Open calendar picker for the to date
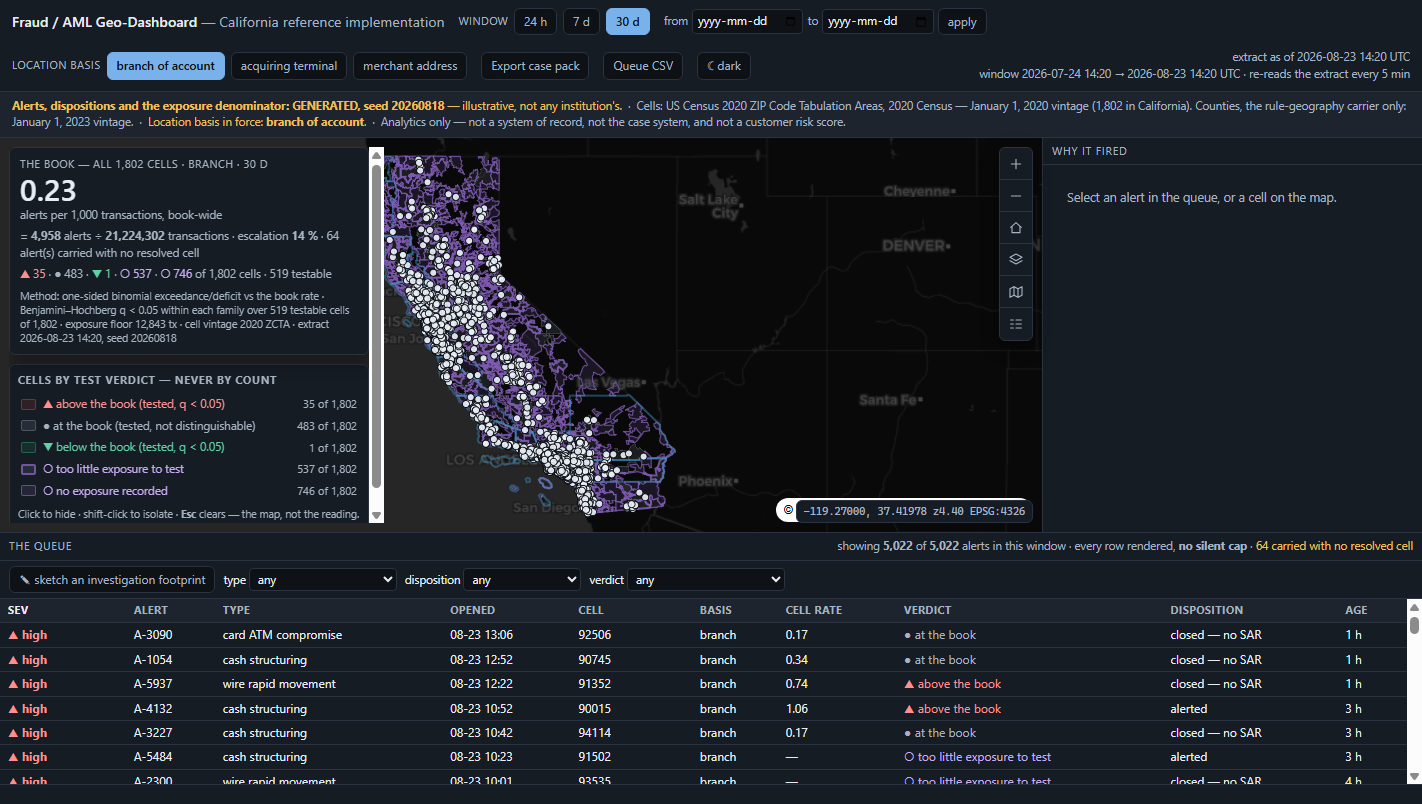Viewport: 1422px width, 804px height. (x=921, y=21)
